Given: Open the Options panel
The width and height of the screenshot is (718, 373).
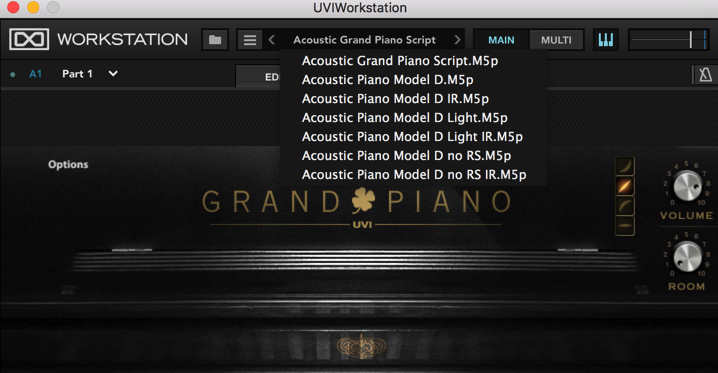Looking at the screenshot, I should 68,164.
